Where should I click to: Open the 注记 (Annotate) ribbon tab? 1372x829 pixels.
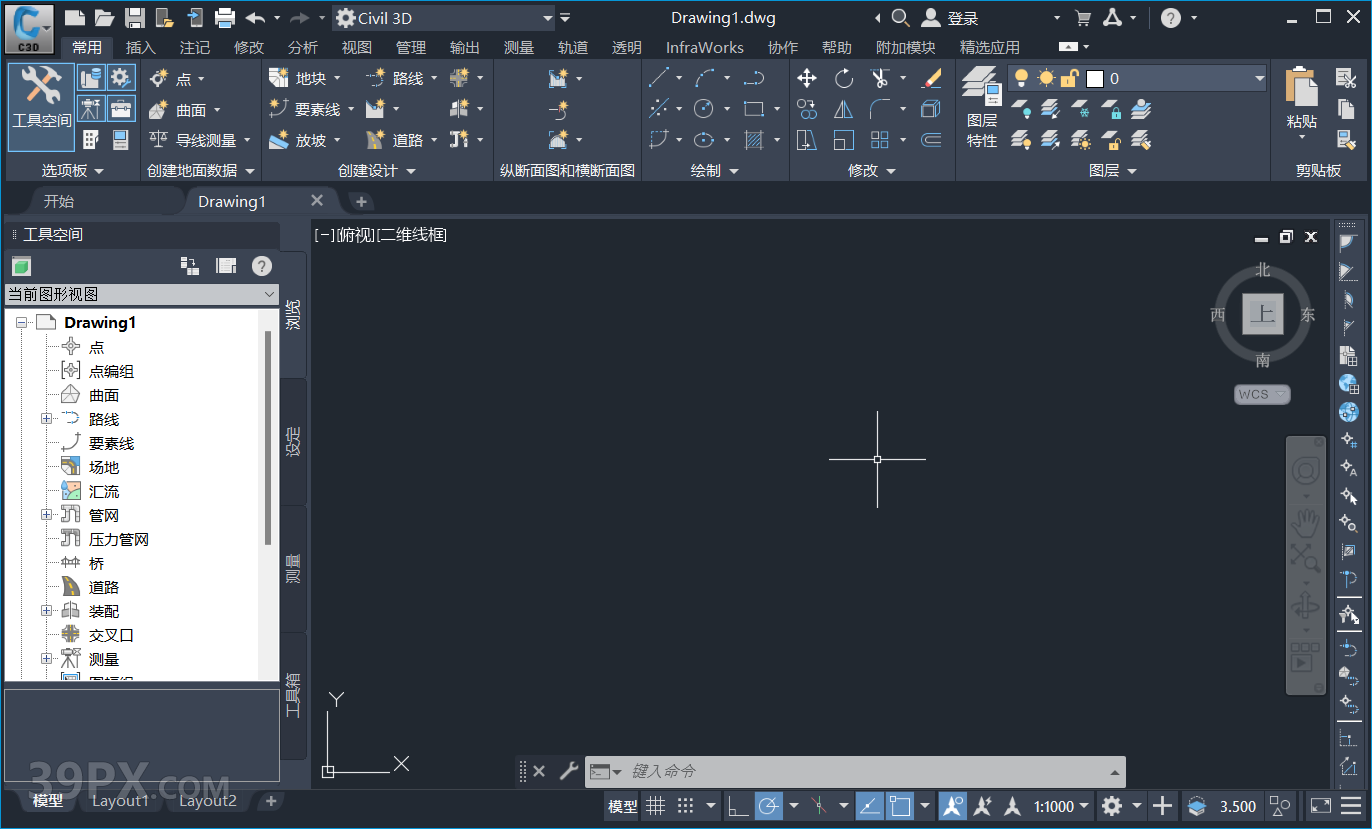click(x=195, y=47)
